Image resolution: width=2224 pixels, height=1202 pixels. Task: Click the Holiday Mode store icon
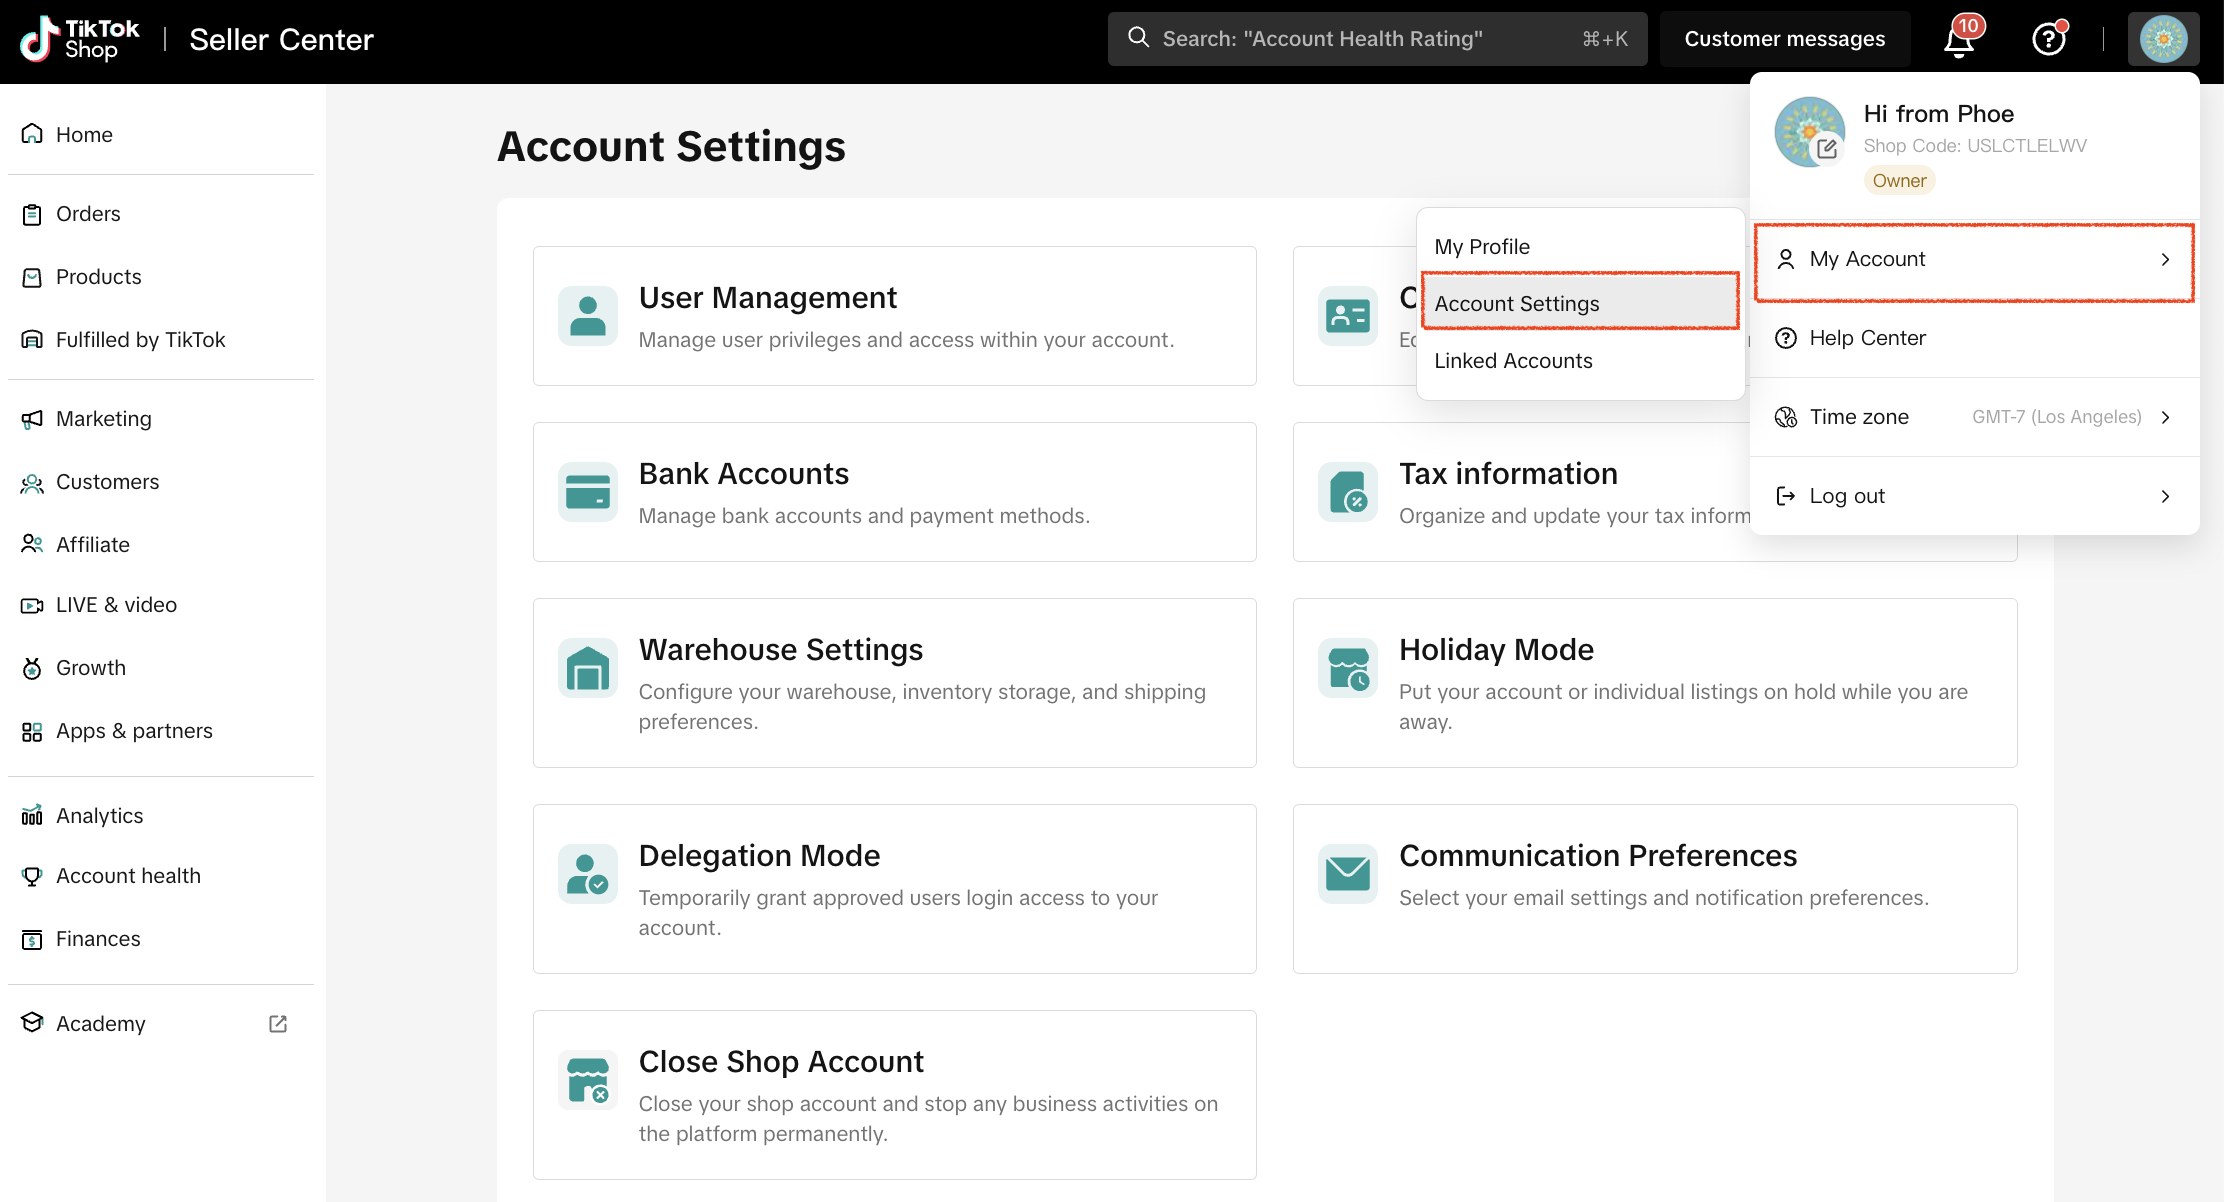pos(1347,668)
